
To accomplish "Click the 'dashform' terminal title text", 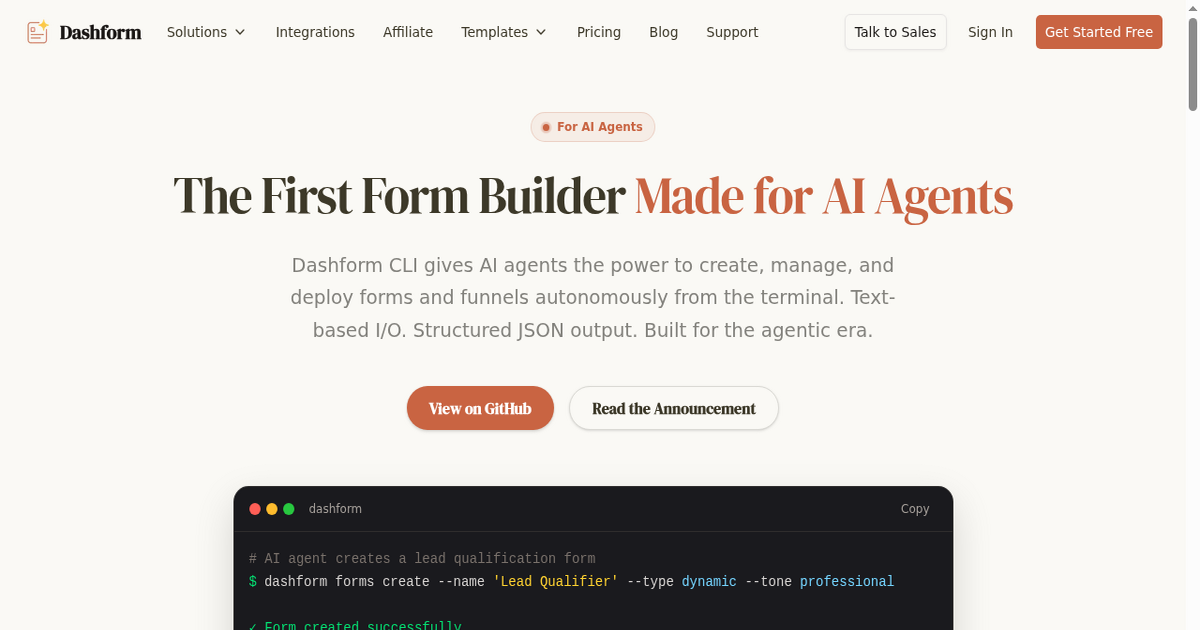I will coord(335,509).
